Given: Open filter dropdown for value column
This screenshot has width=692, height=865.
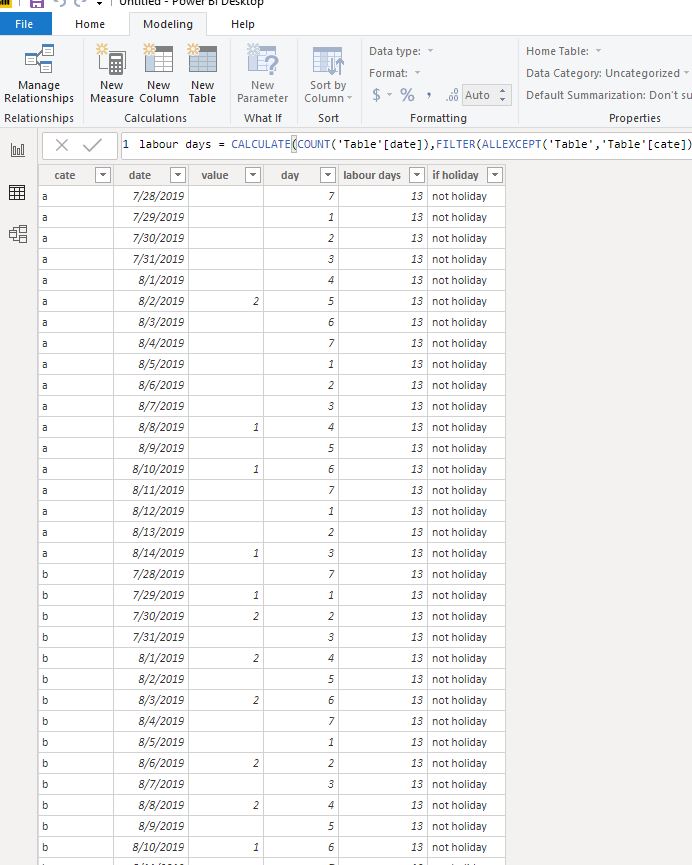Looking at the screenshot, I should point(253,175).
